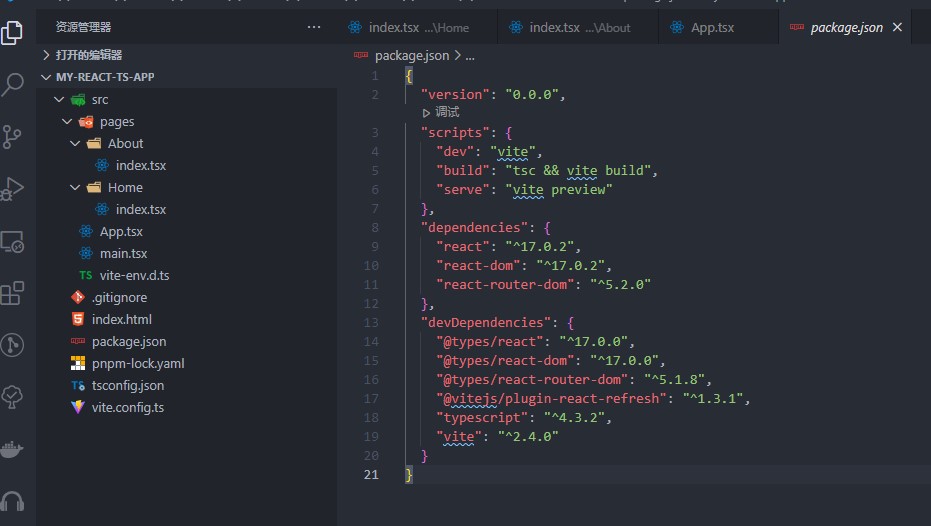931x526 pixels.
Task: Collapse the src folder
Action: click(99, 99)
